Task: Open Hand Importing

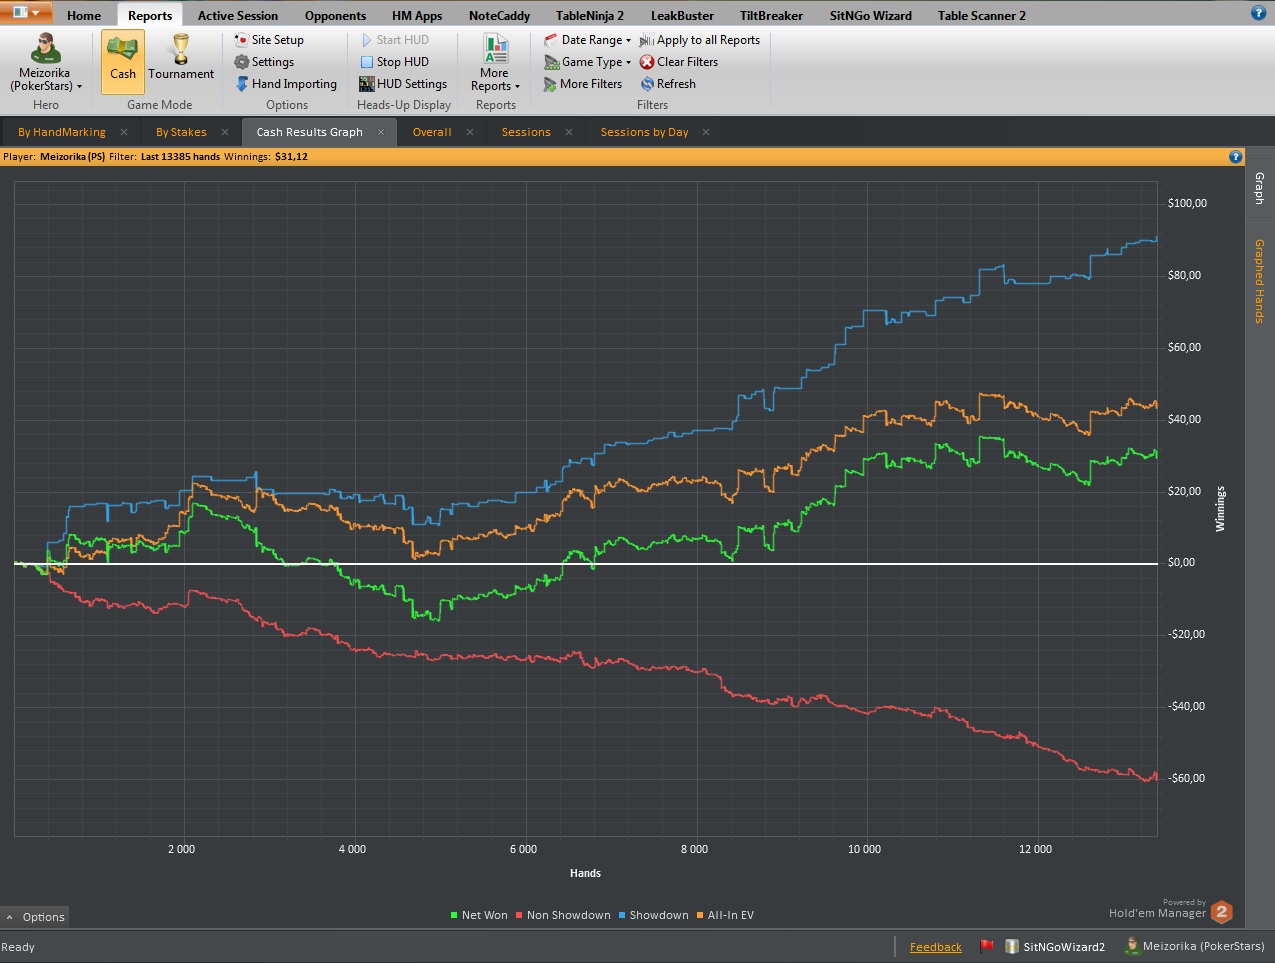Action: pos(286,84)
